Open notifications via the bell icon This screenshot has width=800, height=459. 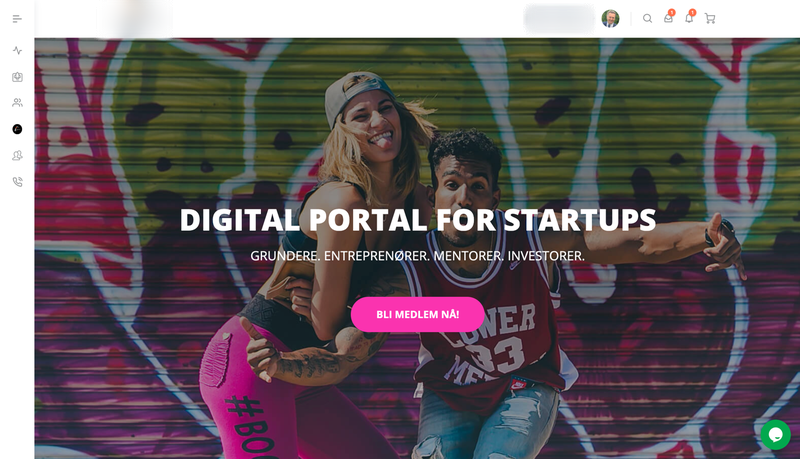[689, 18]
